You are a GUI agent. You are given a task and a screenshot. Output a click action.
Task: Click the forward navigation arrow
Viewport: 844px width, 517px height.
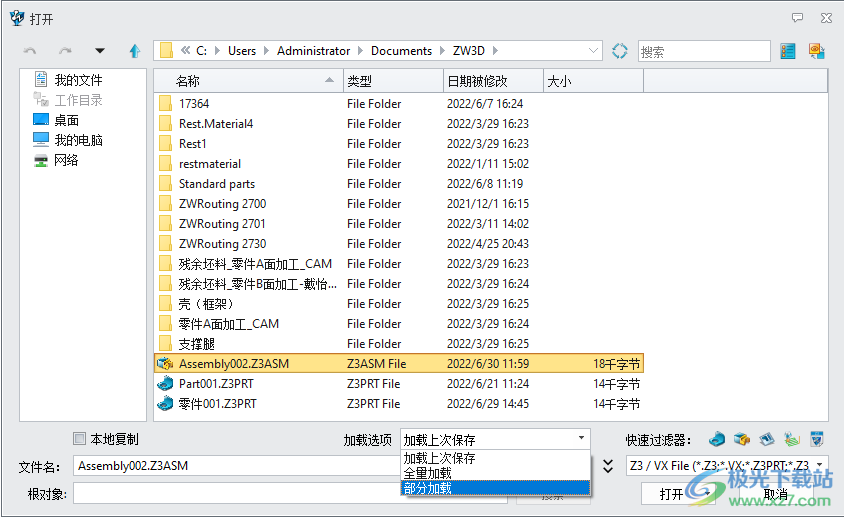[x=65, y=51]
